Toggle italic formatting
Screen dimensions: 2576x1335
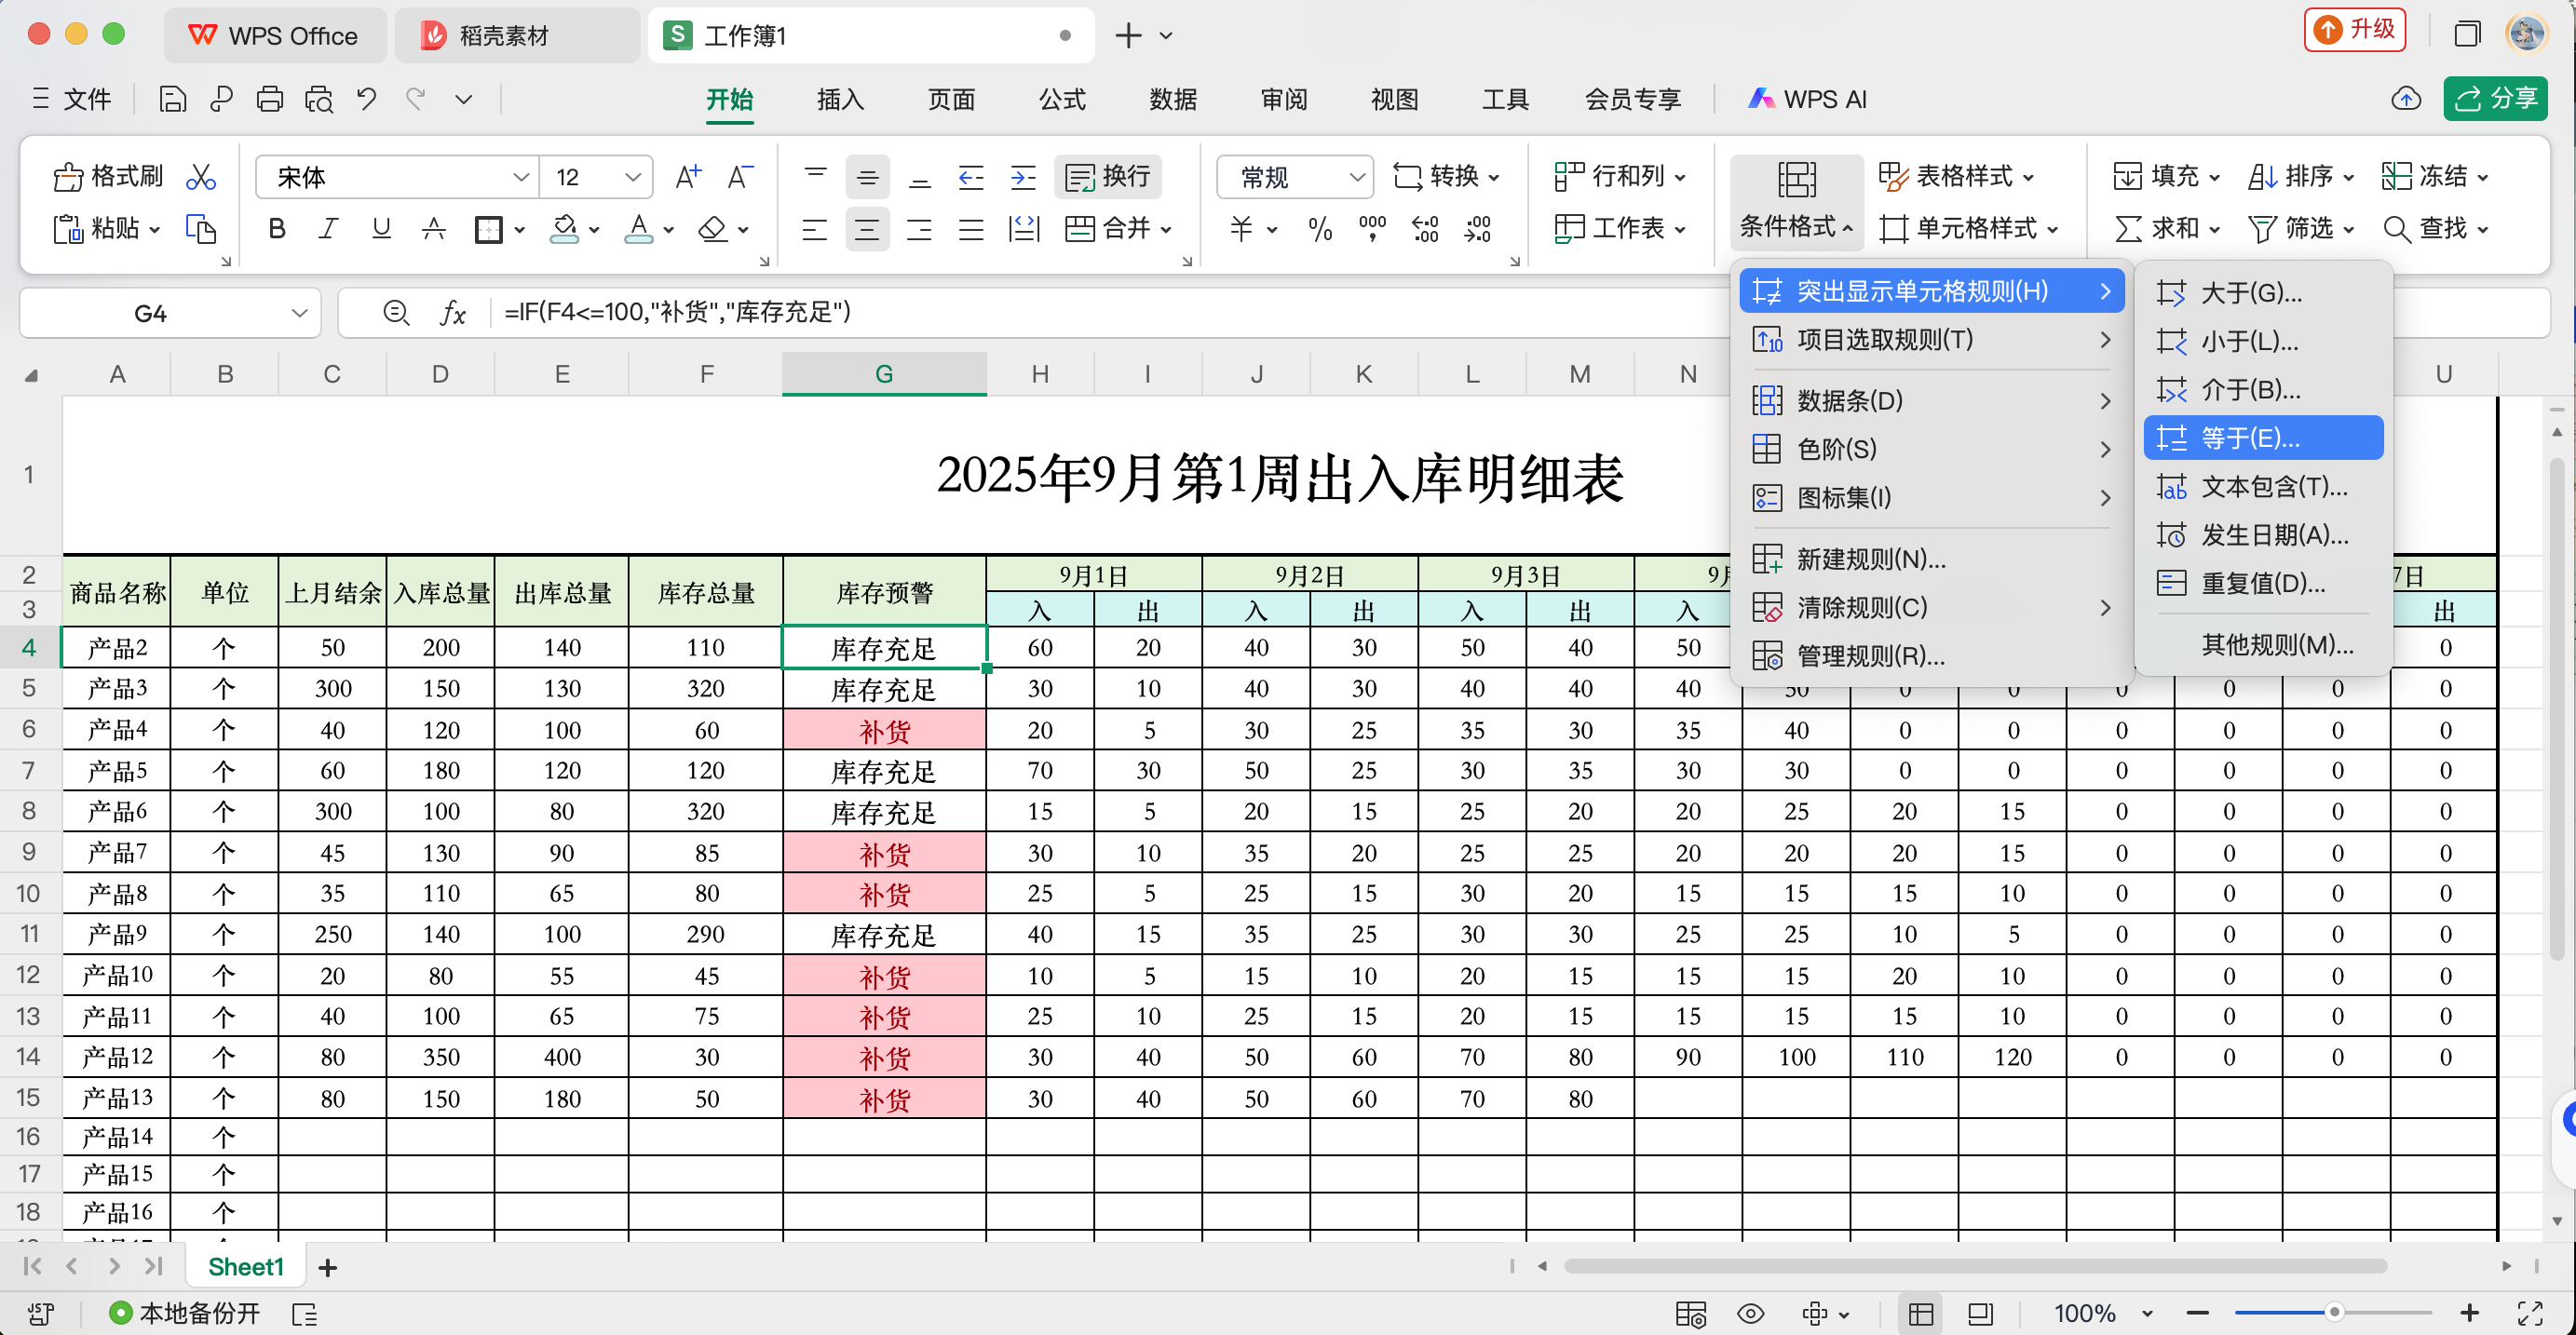click(328, 228)
